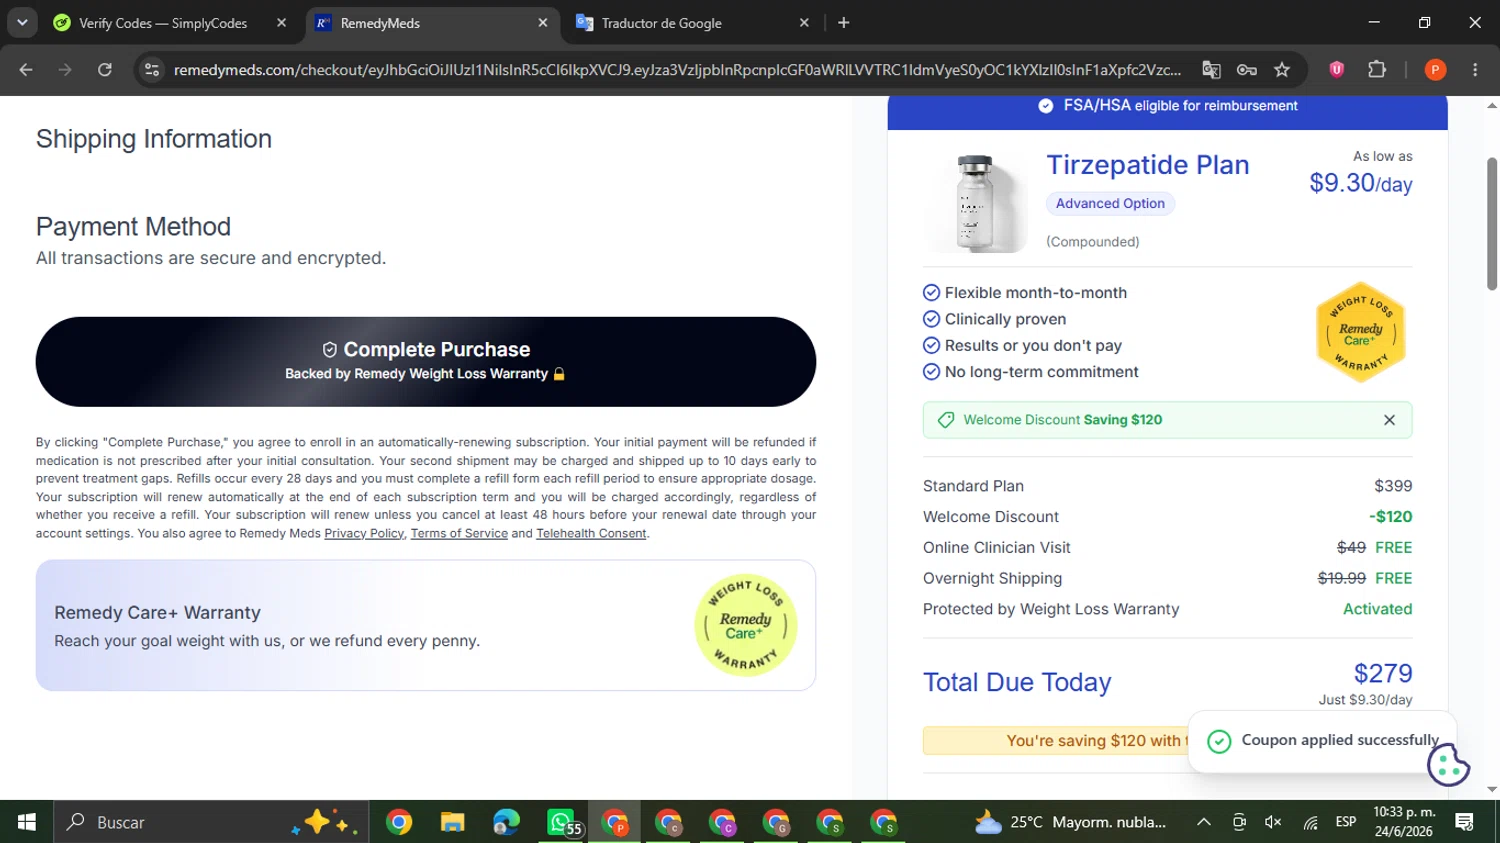Click the Buscar taskbar search box
This screenshot has height=843, width=1500.
tap(211, 822)
